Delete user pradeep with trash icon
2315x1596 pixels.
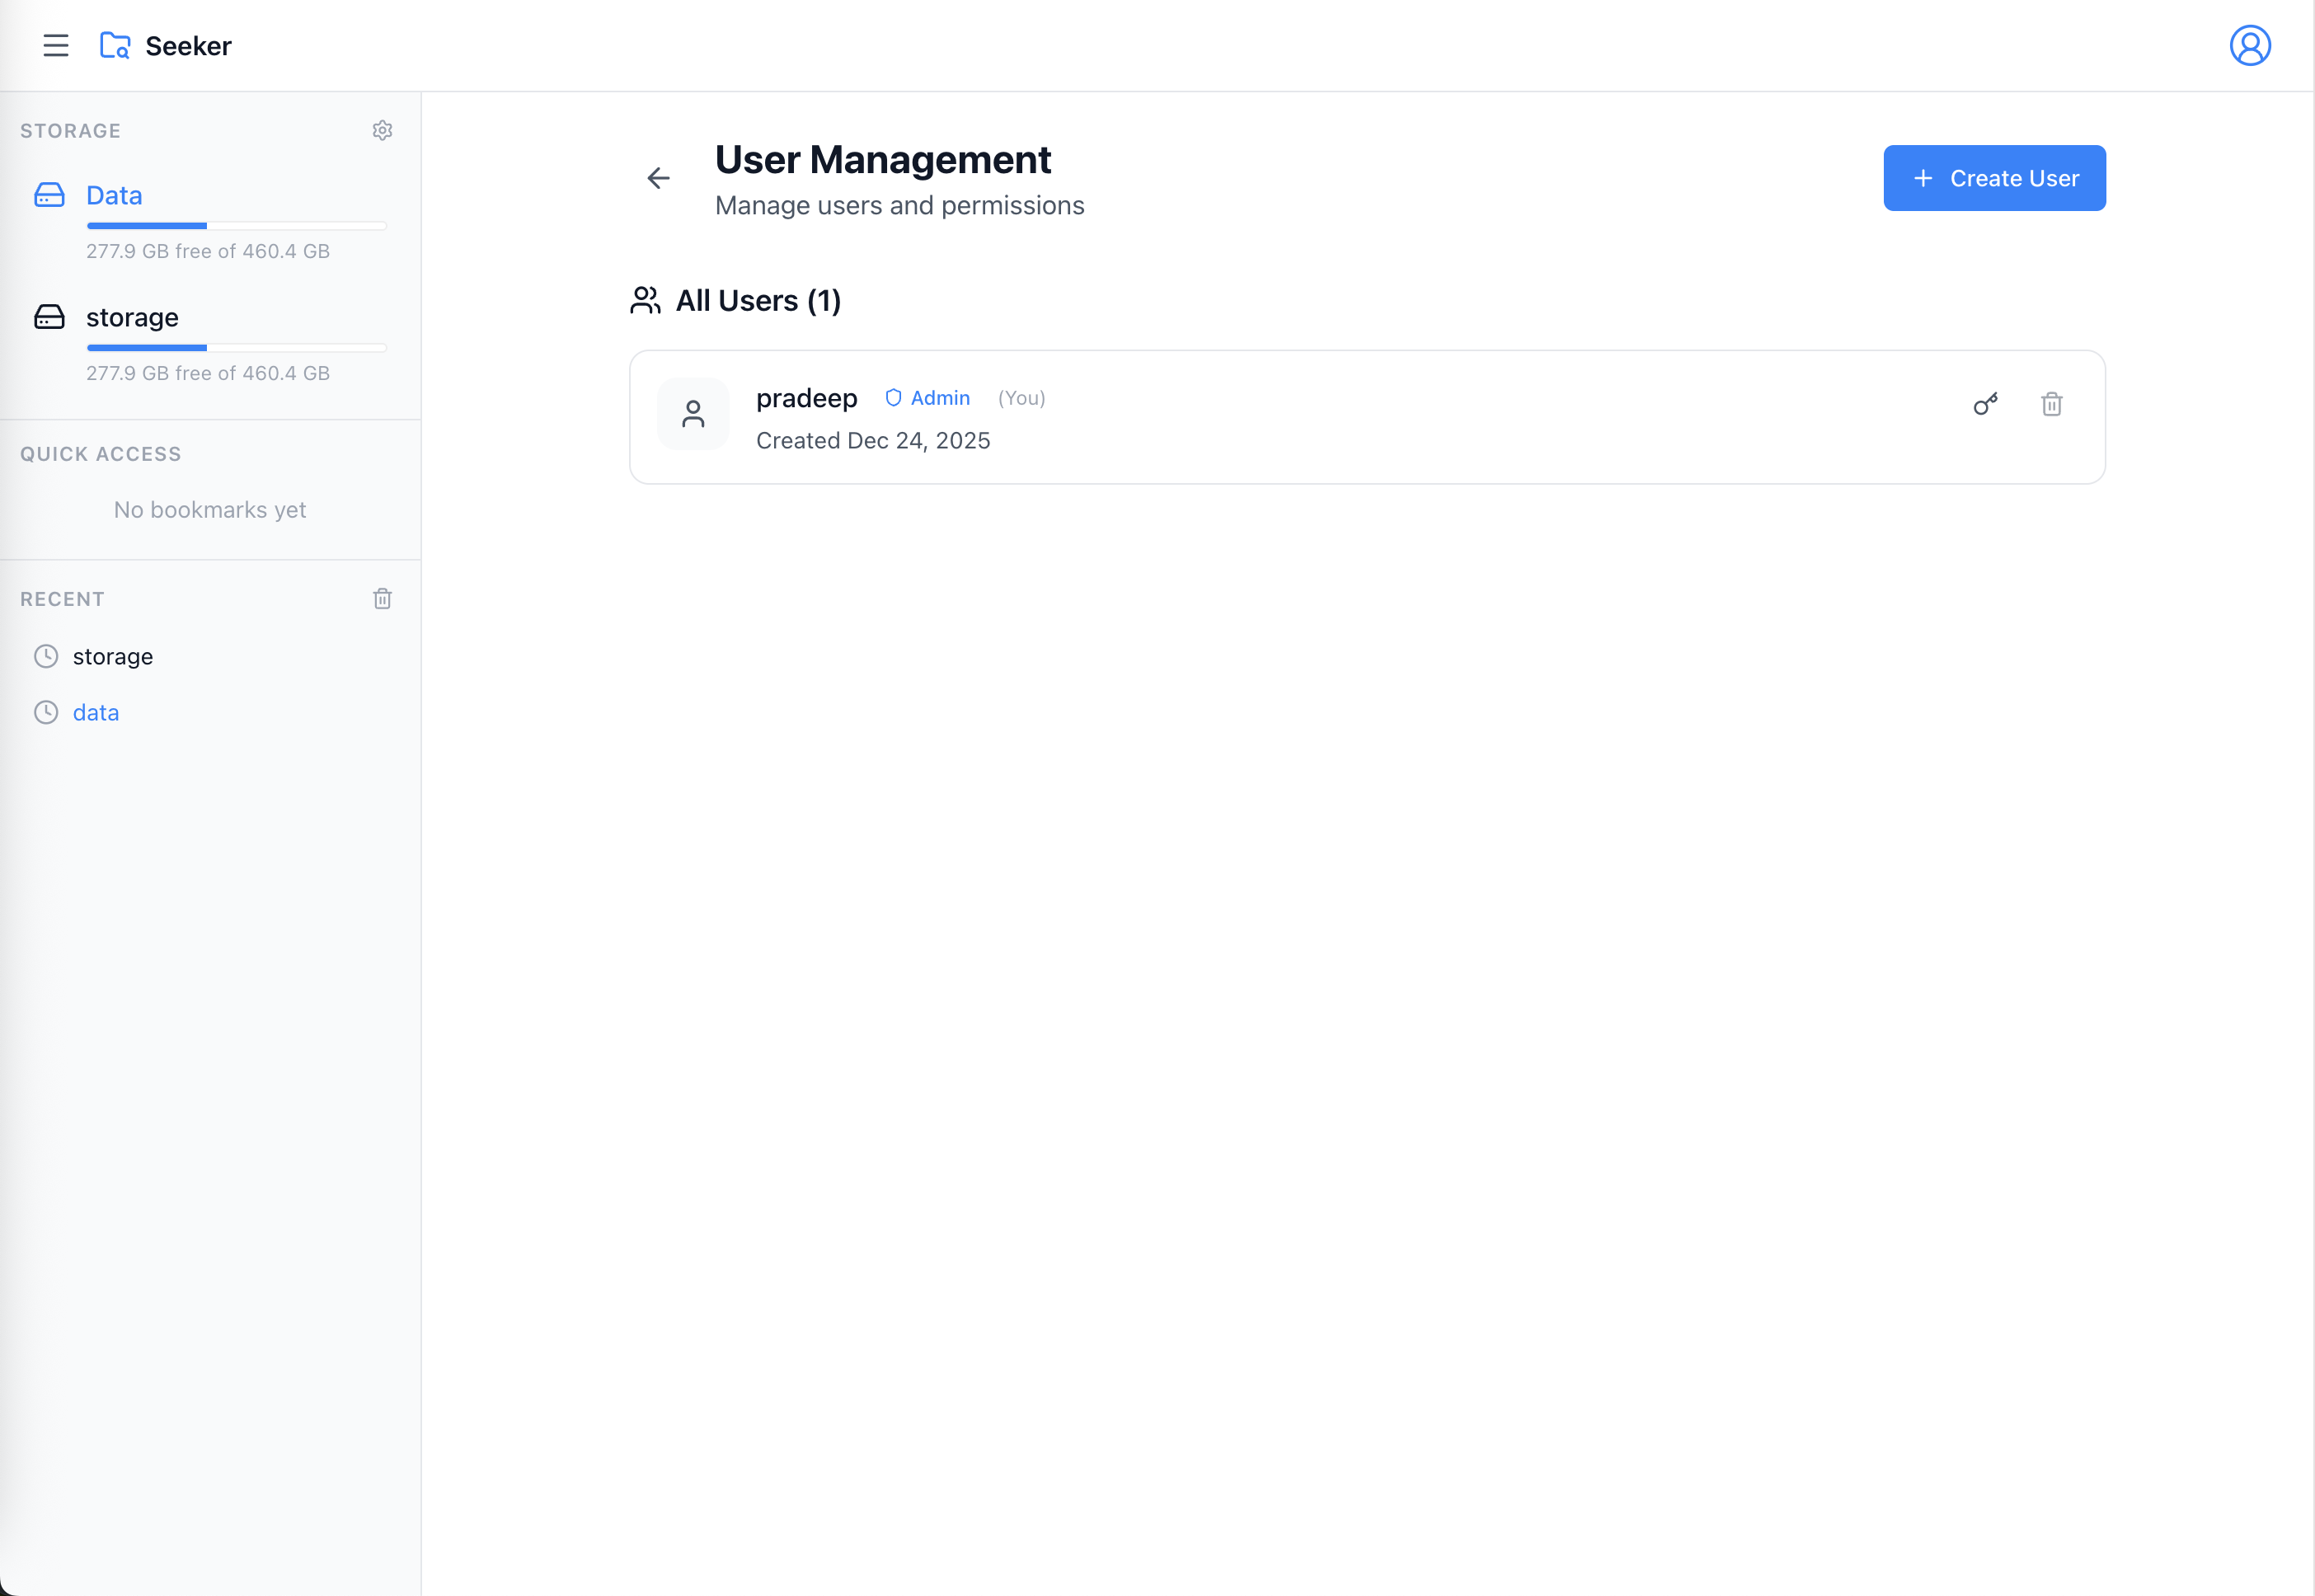(2051, 404)
